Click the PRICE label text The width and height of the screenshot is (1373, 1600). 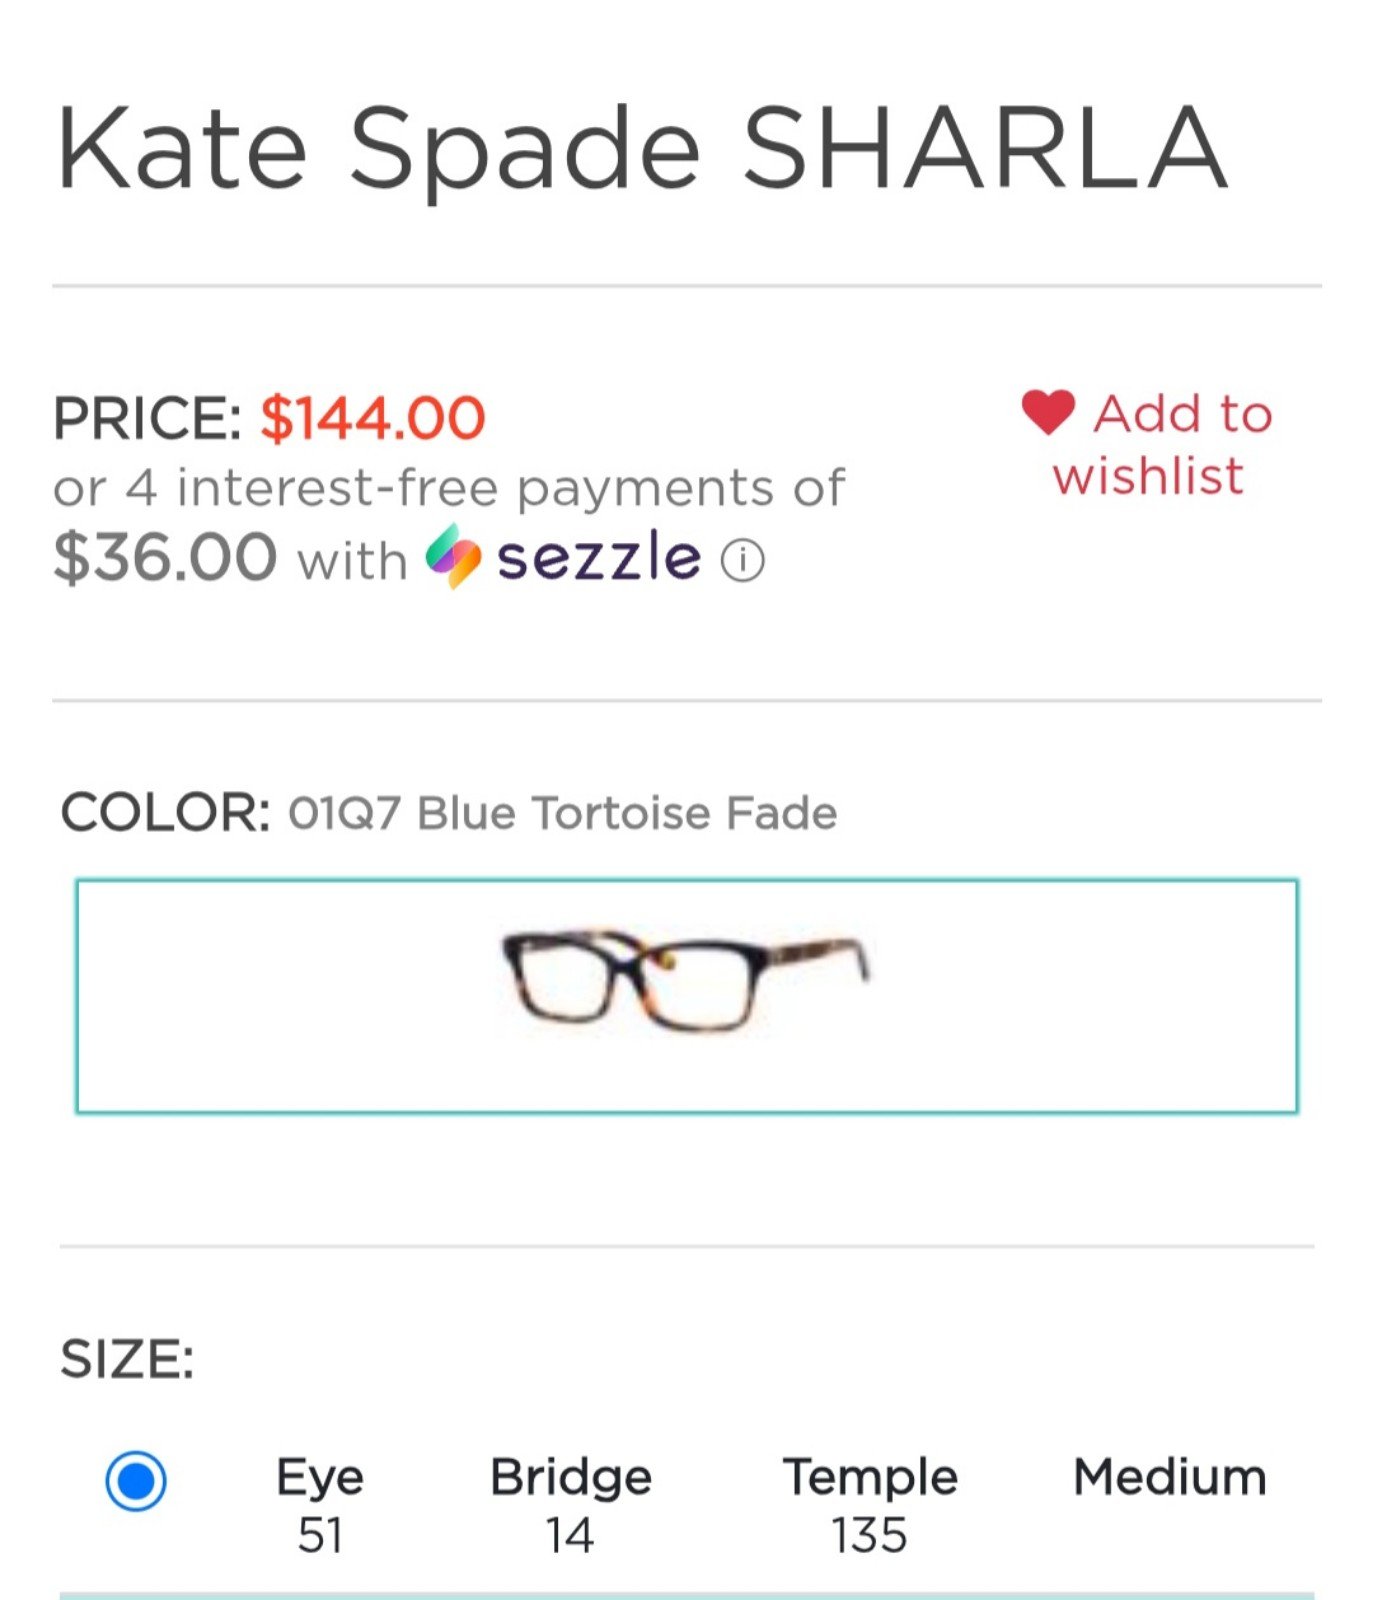[147, 418]
